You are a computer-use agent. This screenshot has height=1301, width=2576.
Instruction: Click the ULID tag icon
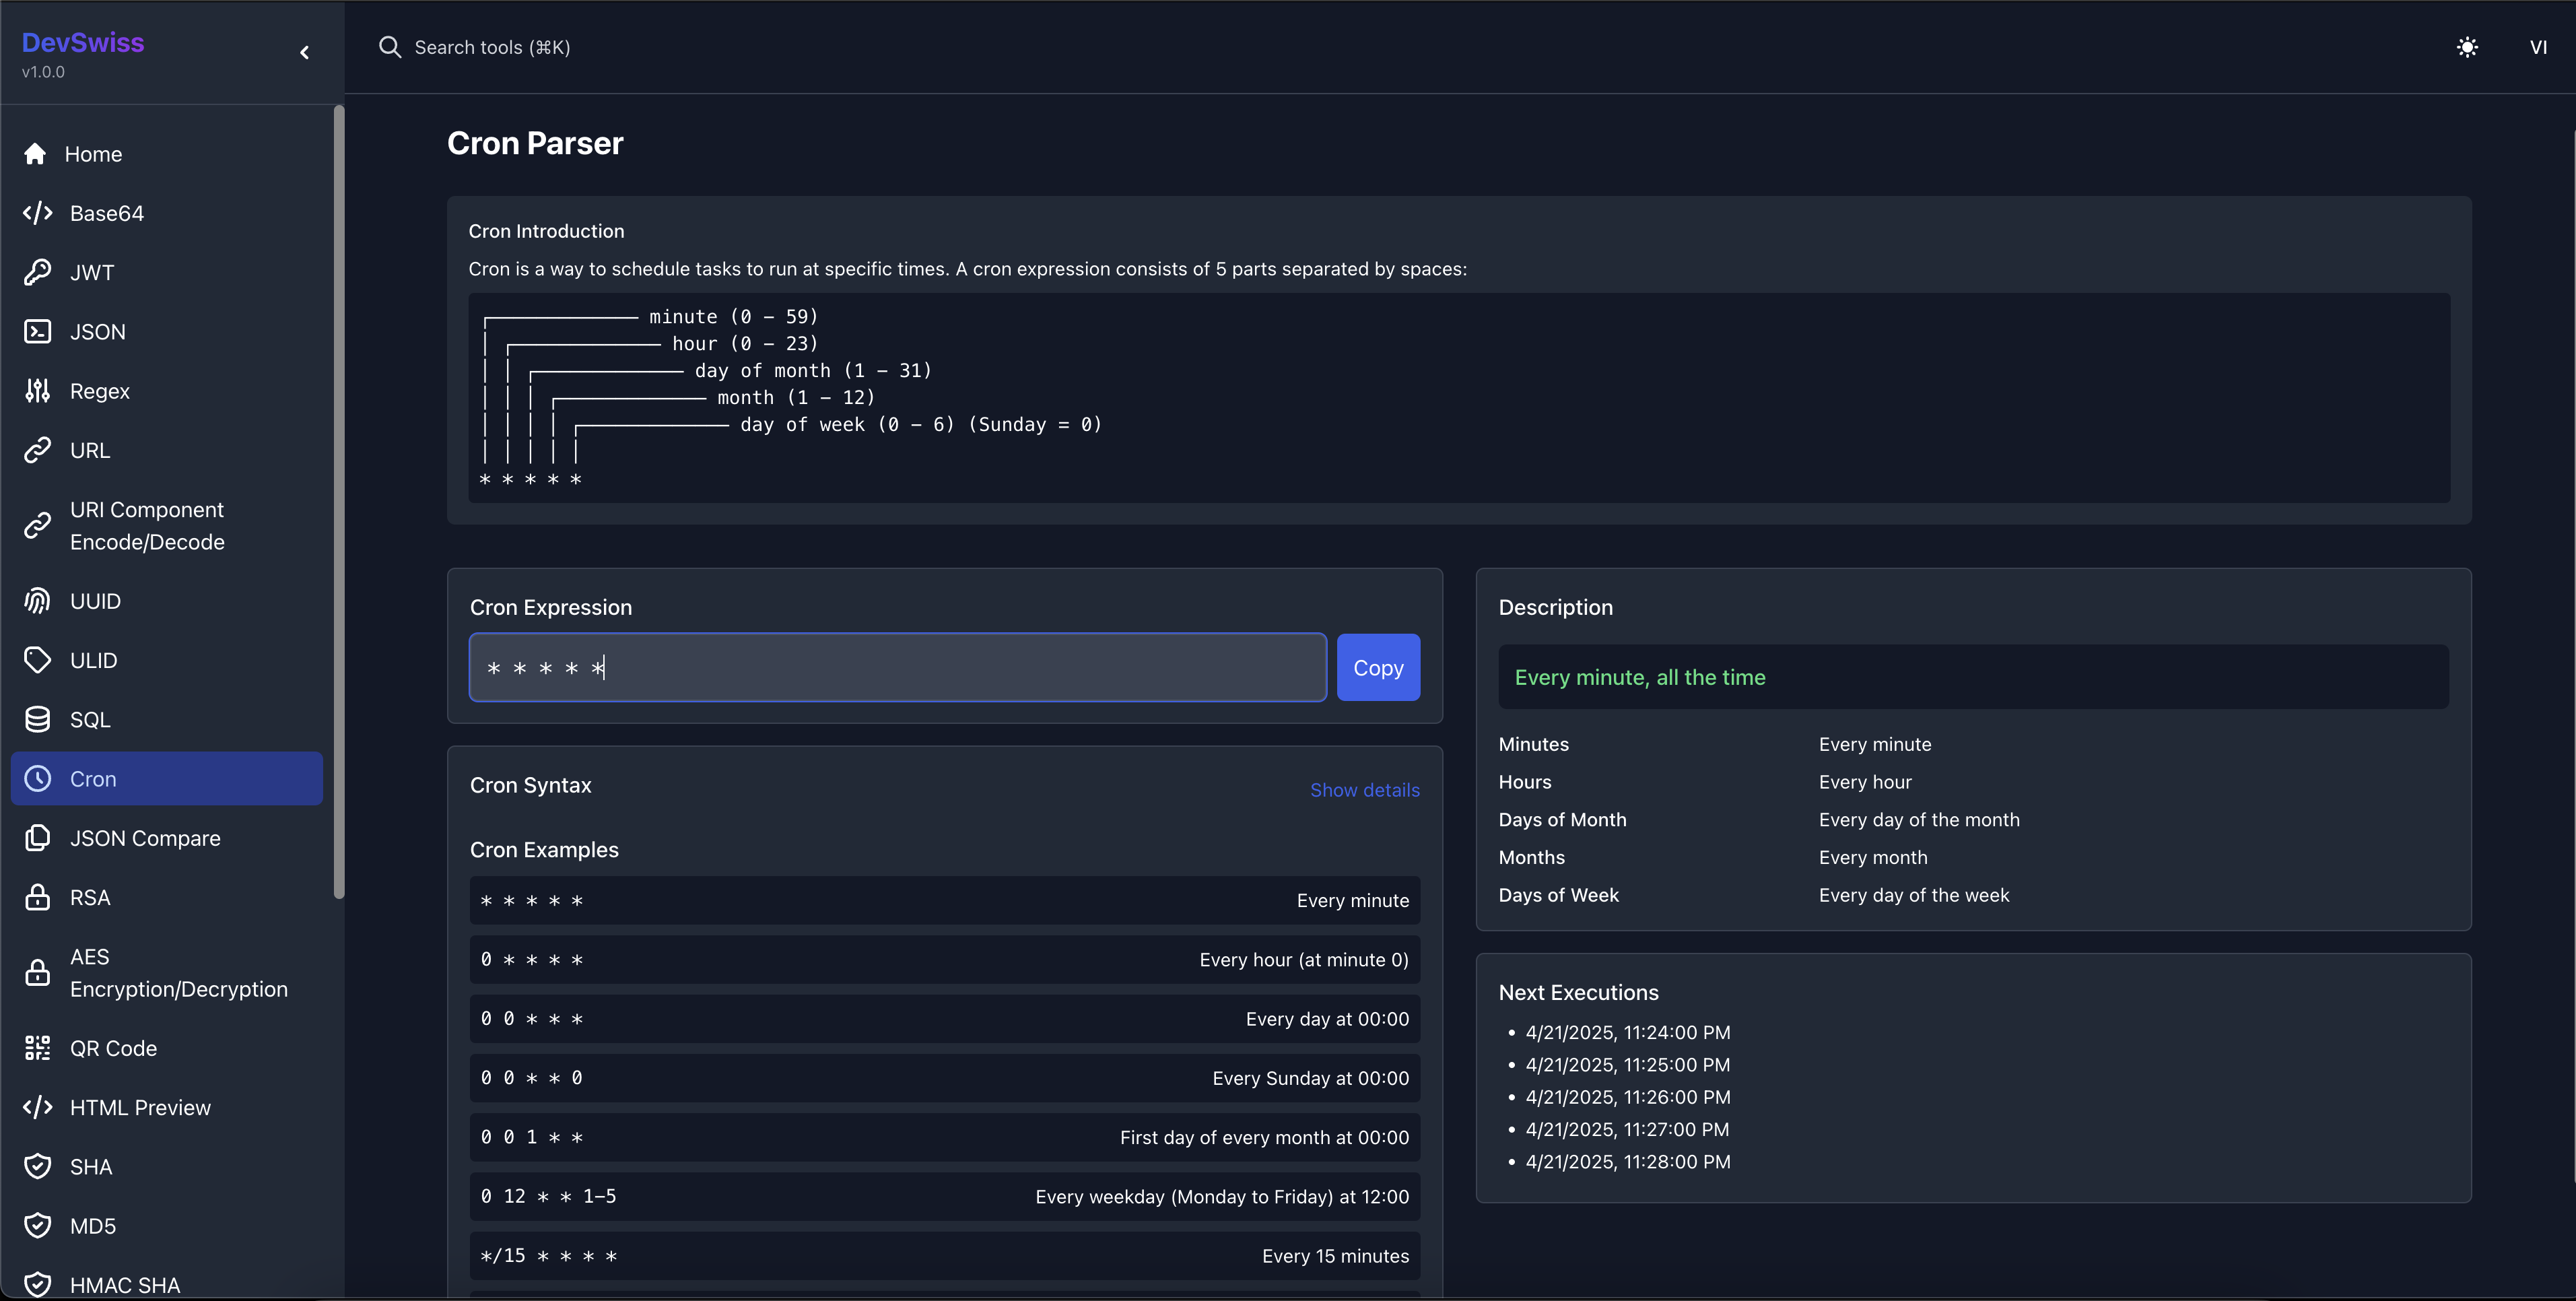[x=37, y=660]
